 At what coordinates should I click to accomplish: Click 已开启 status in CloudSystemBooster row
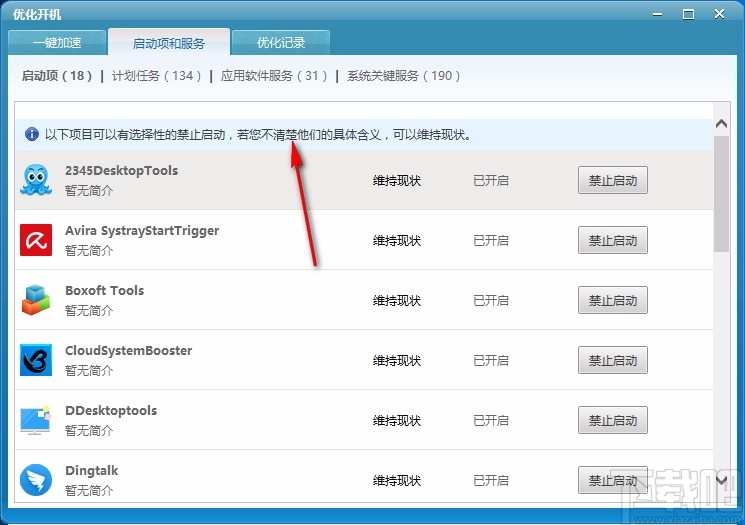[491, 361]
